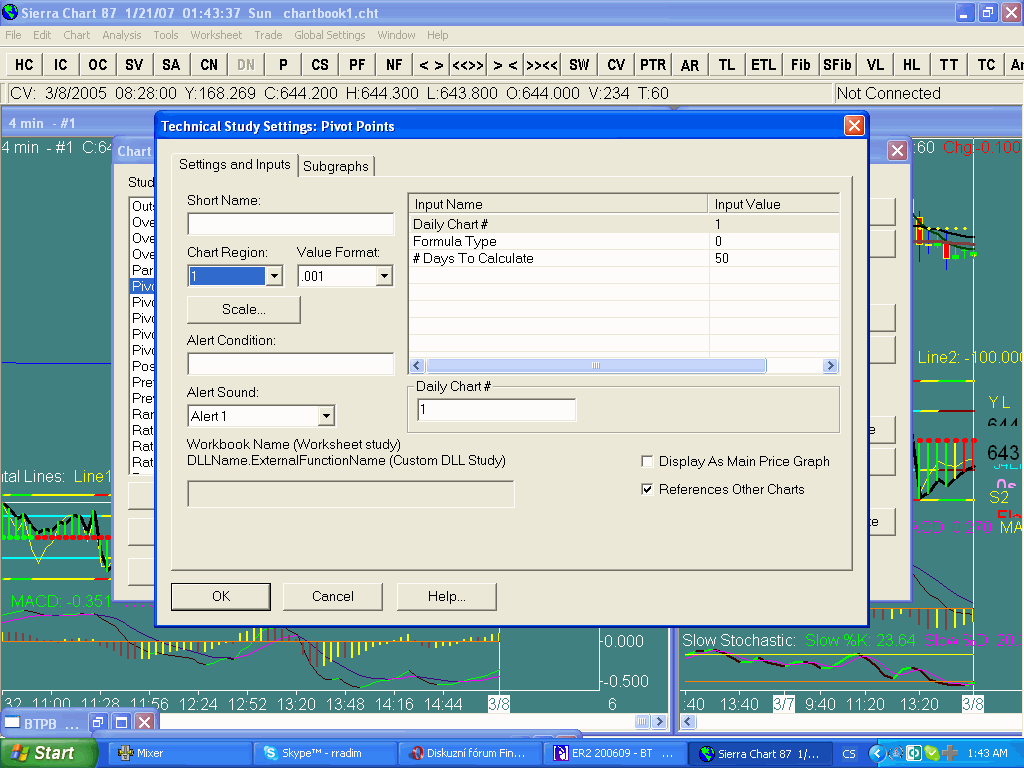Click the TL trendline toolbar button
This screenshot has width=1024, height=768.
(727, 64)
